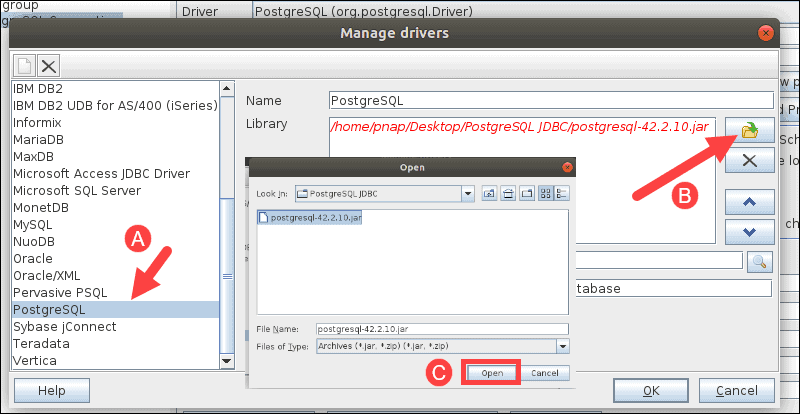This screenshot has height=414, width=800.
Task: Move library entry up arrow button
Action: [x=749, y=202]
